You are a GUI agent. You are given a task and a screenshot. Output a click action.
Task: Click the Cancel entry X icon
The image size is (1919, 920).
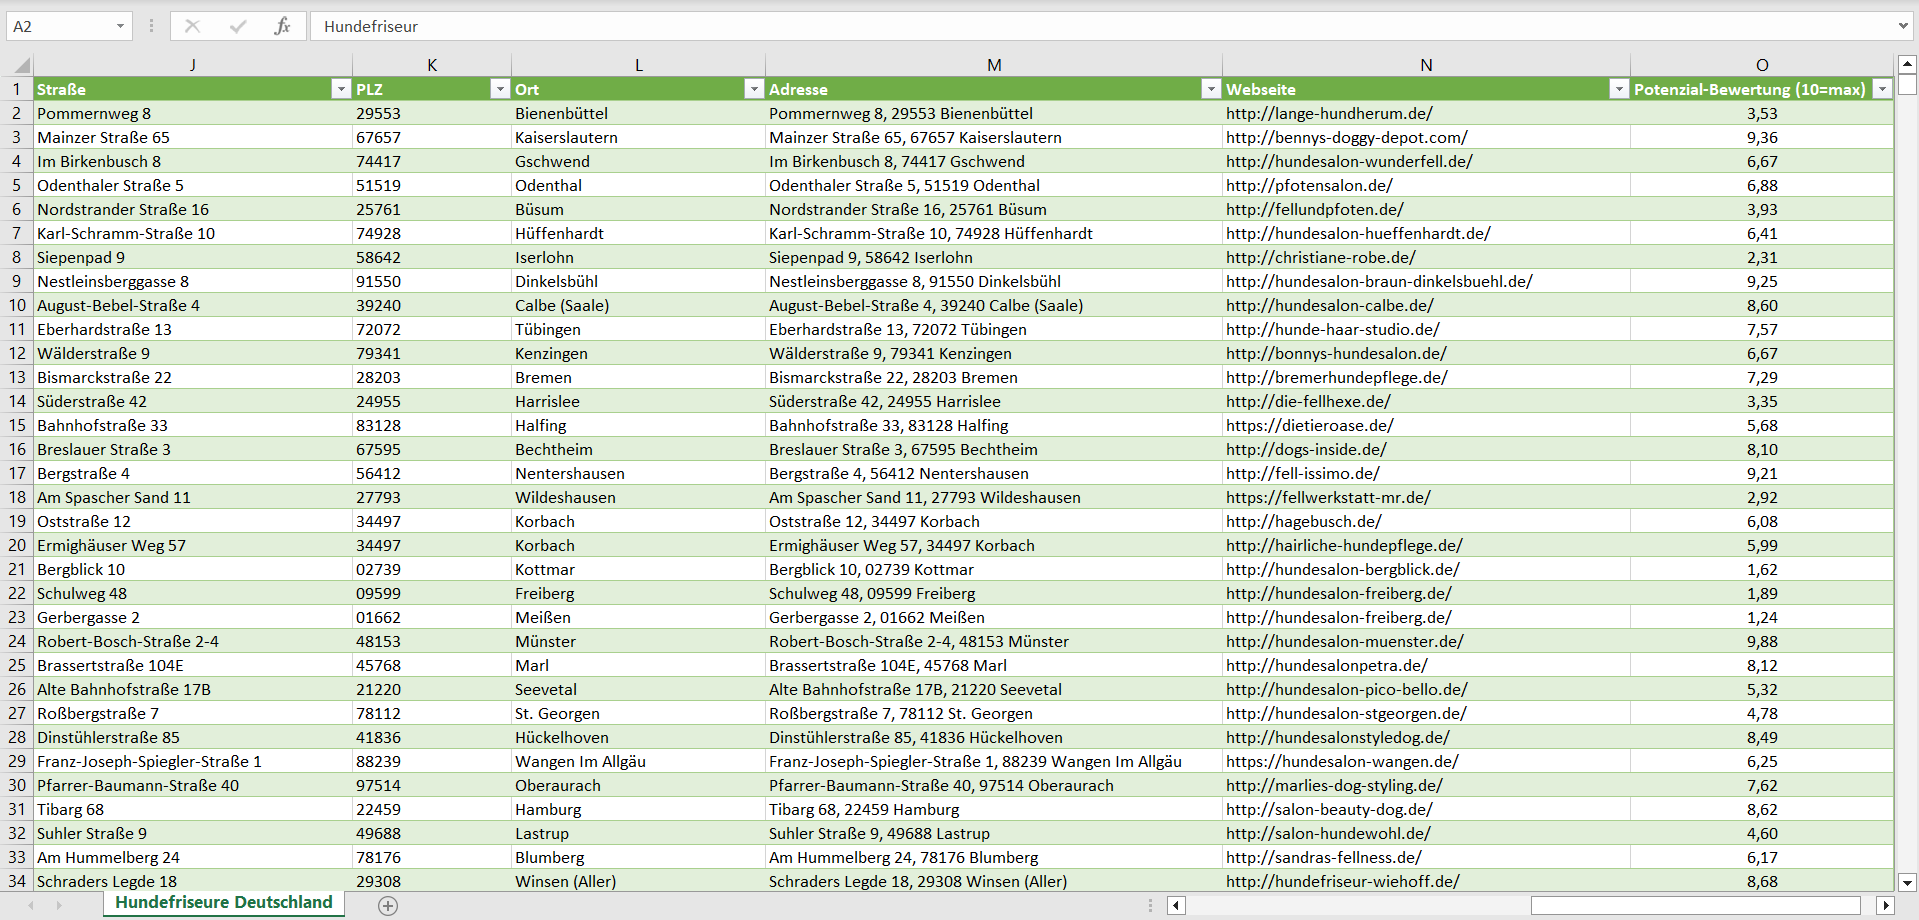click(x=192, y=26)
